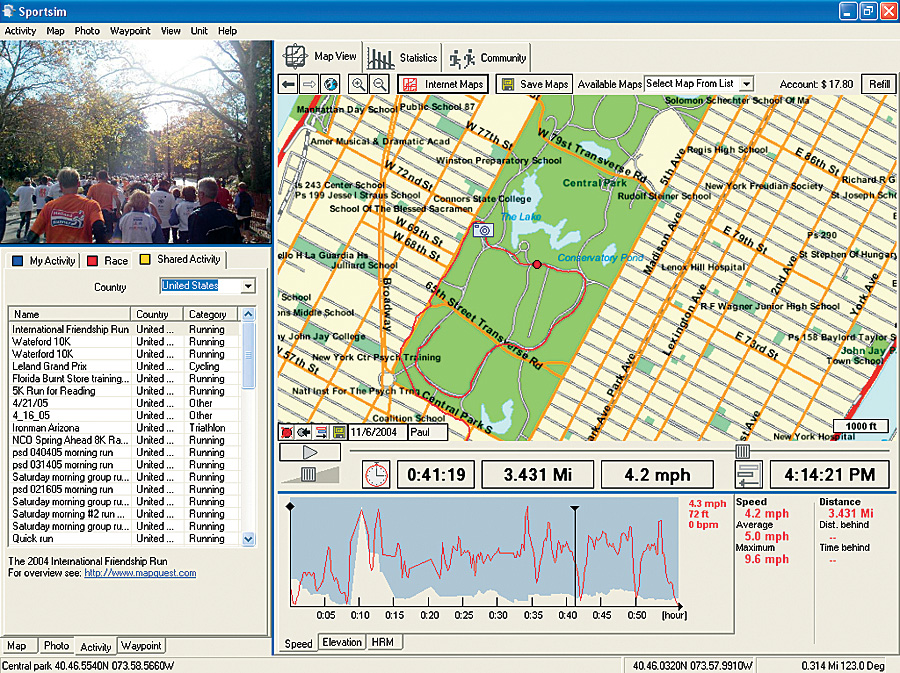Click the yellow disk icon in map info bar
Viewport: 900px width, 673px height.
coord(339,432)
